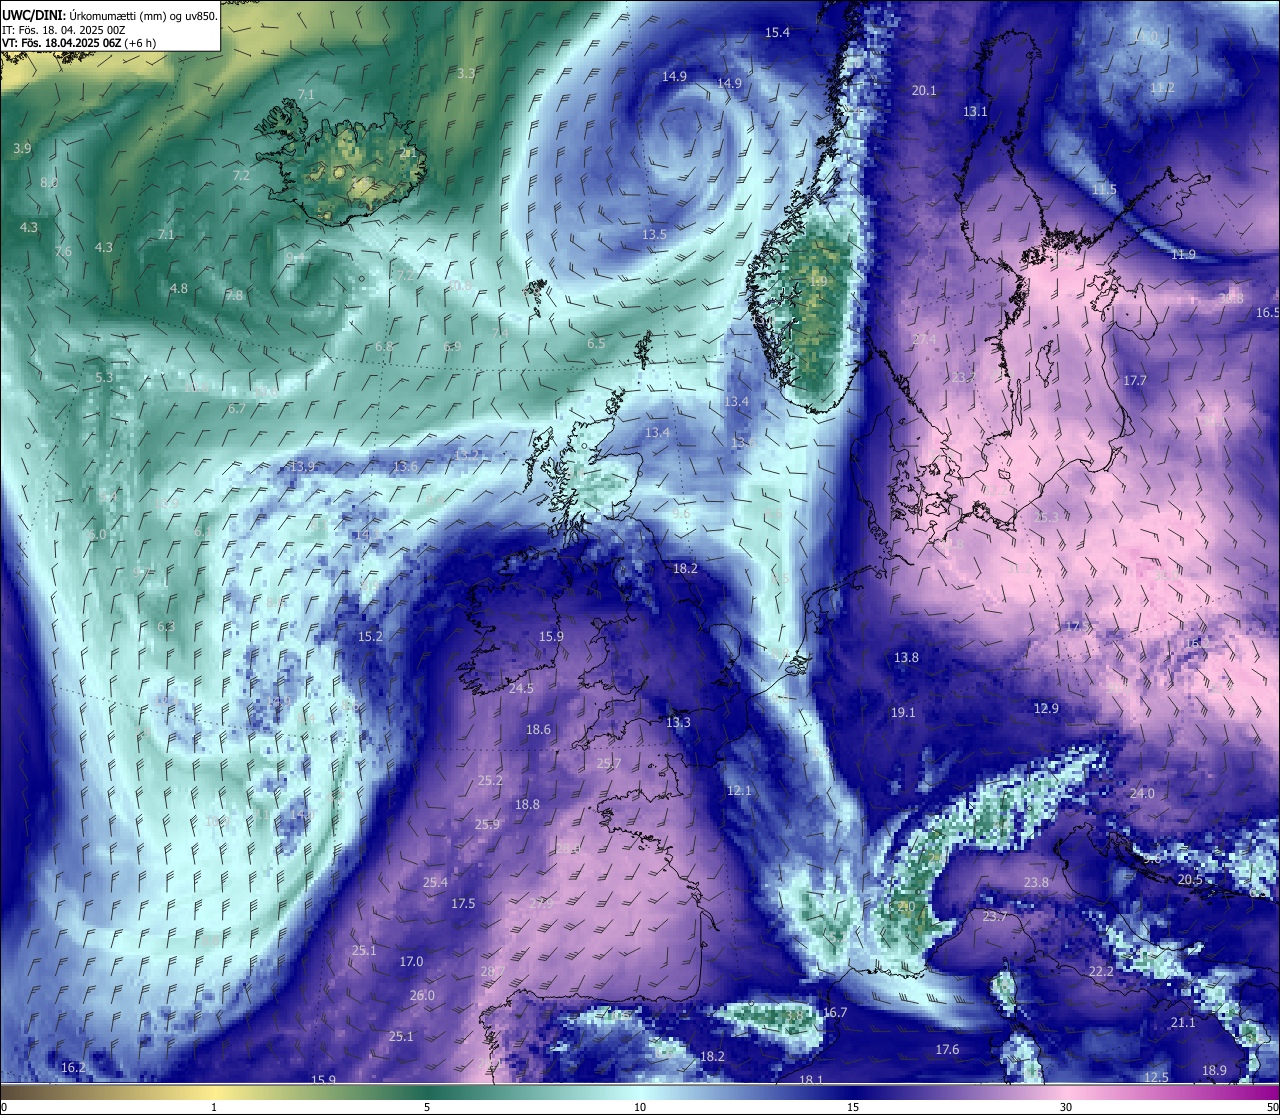Screen dimensions: 1280x1115
Task: Click the 16.5 value at the map's eastern edge
Action: click(1267, 313)
